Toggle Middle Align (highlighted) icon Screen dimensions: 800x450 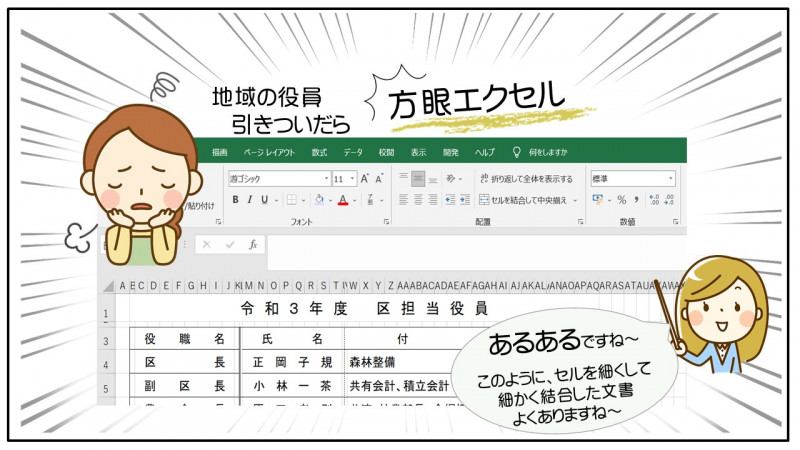point(418,178)
